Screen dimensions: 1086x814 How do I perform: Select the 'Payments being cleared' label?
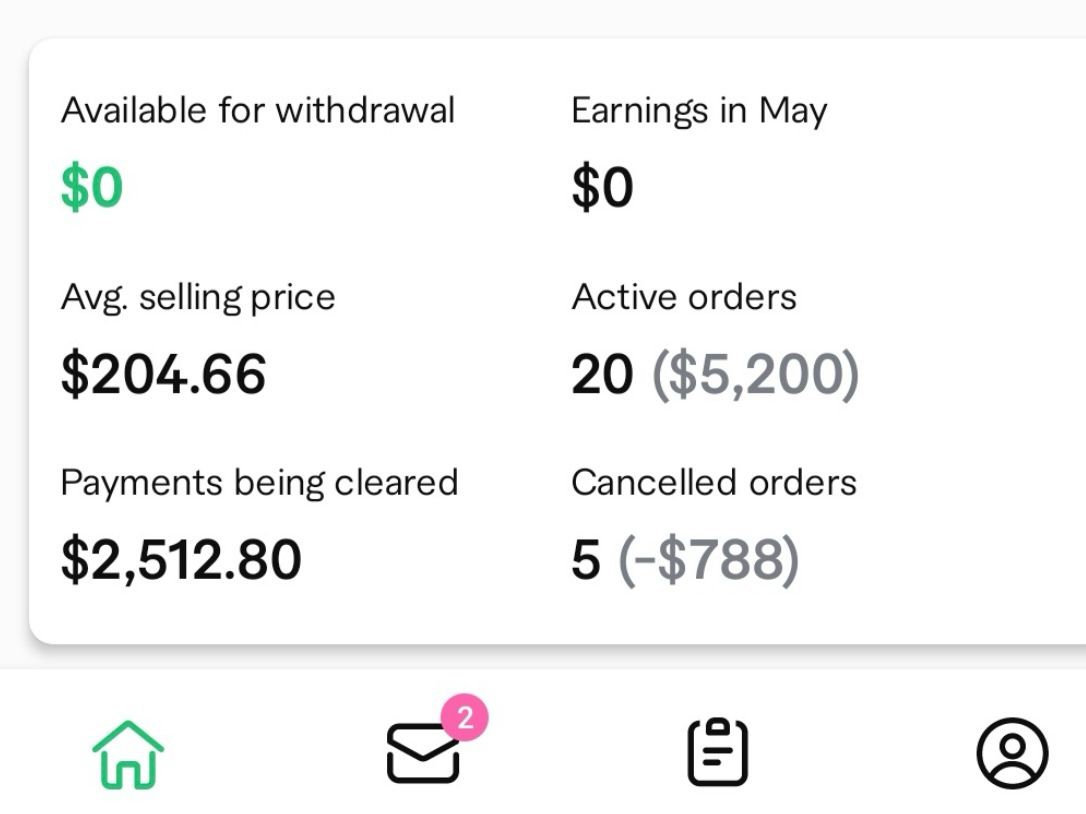pos(259,482)
